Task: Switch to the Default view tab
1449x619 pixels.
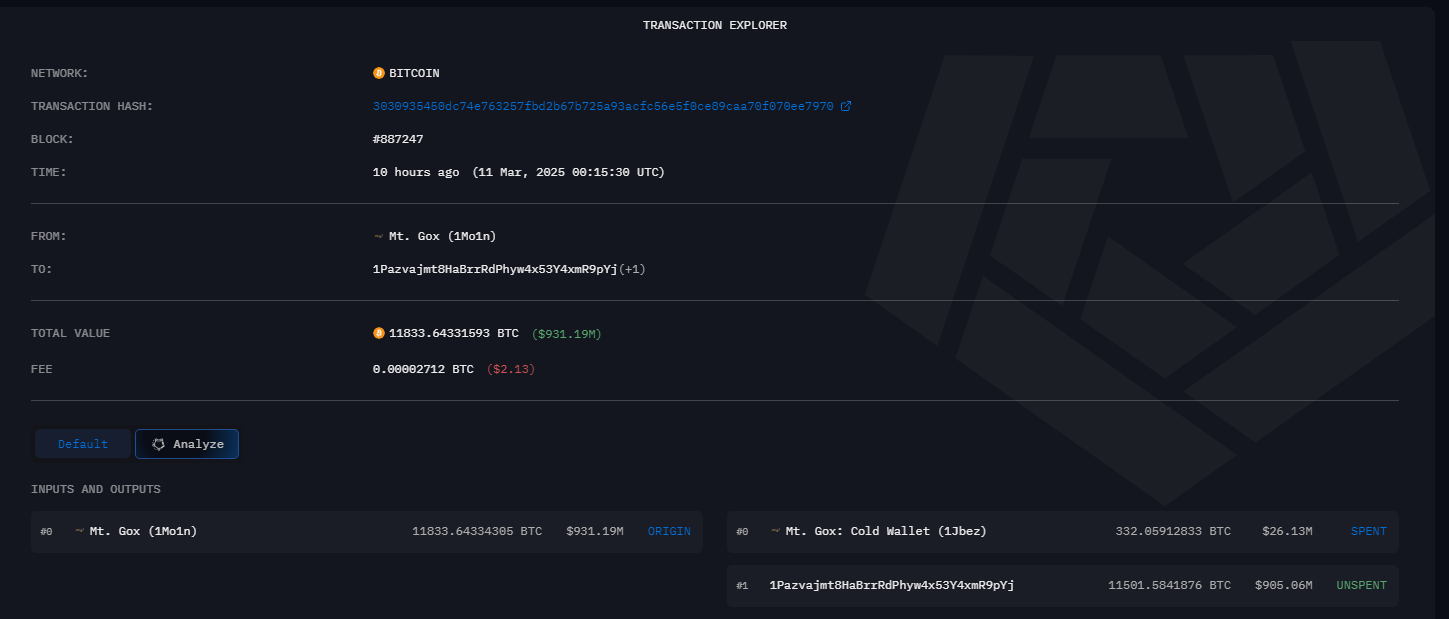Action: click(83, 444)
